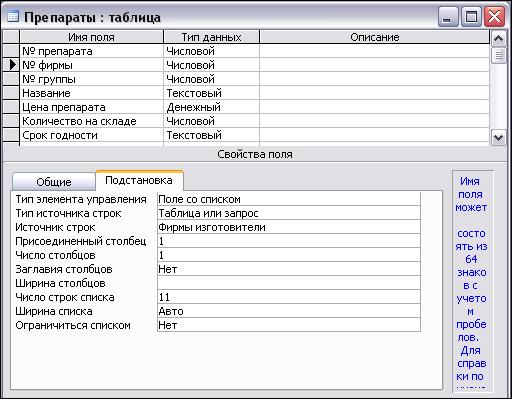Viewport: 512px width, 399px height.
Task: Select row selector for № группы
Action: click(11, 79)
